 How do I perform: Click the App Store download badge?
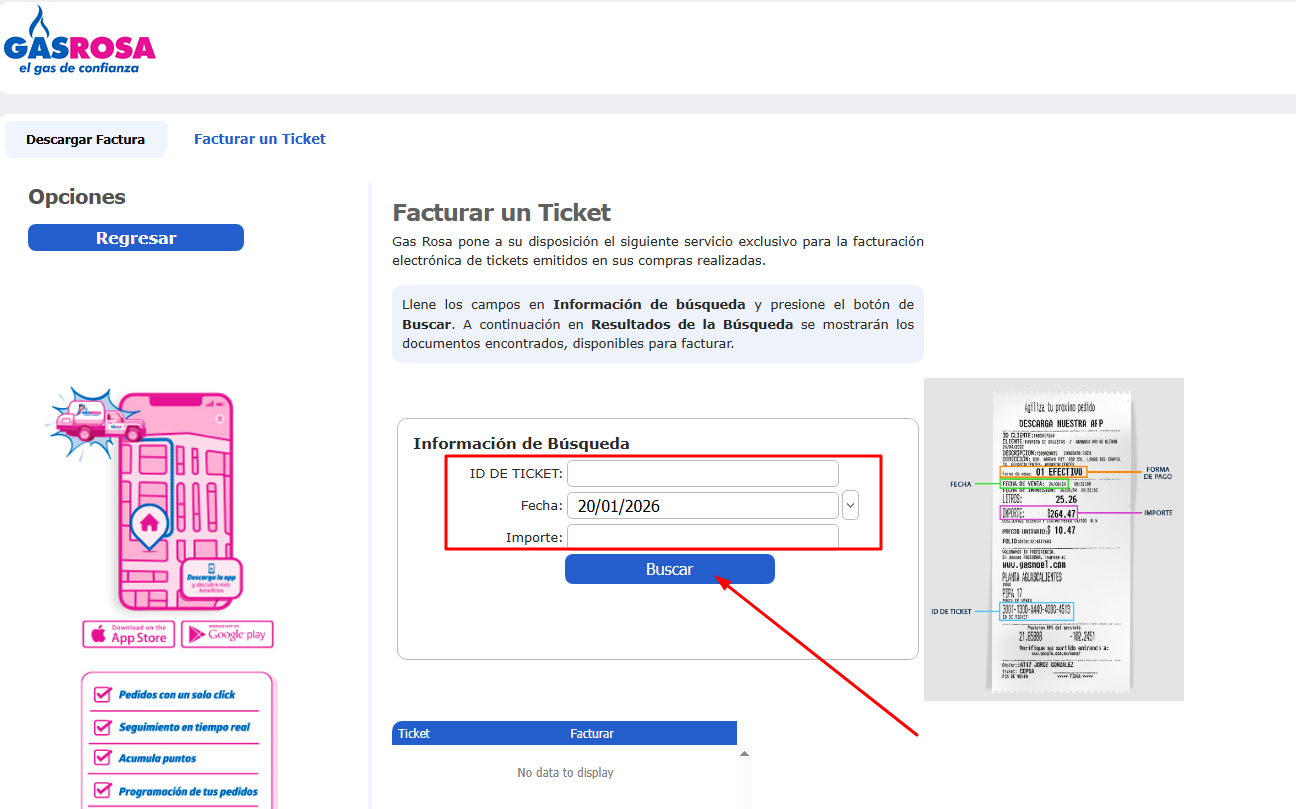[128, 634]
